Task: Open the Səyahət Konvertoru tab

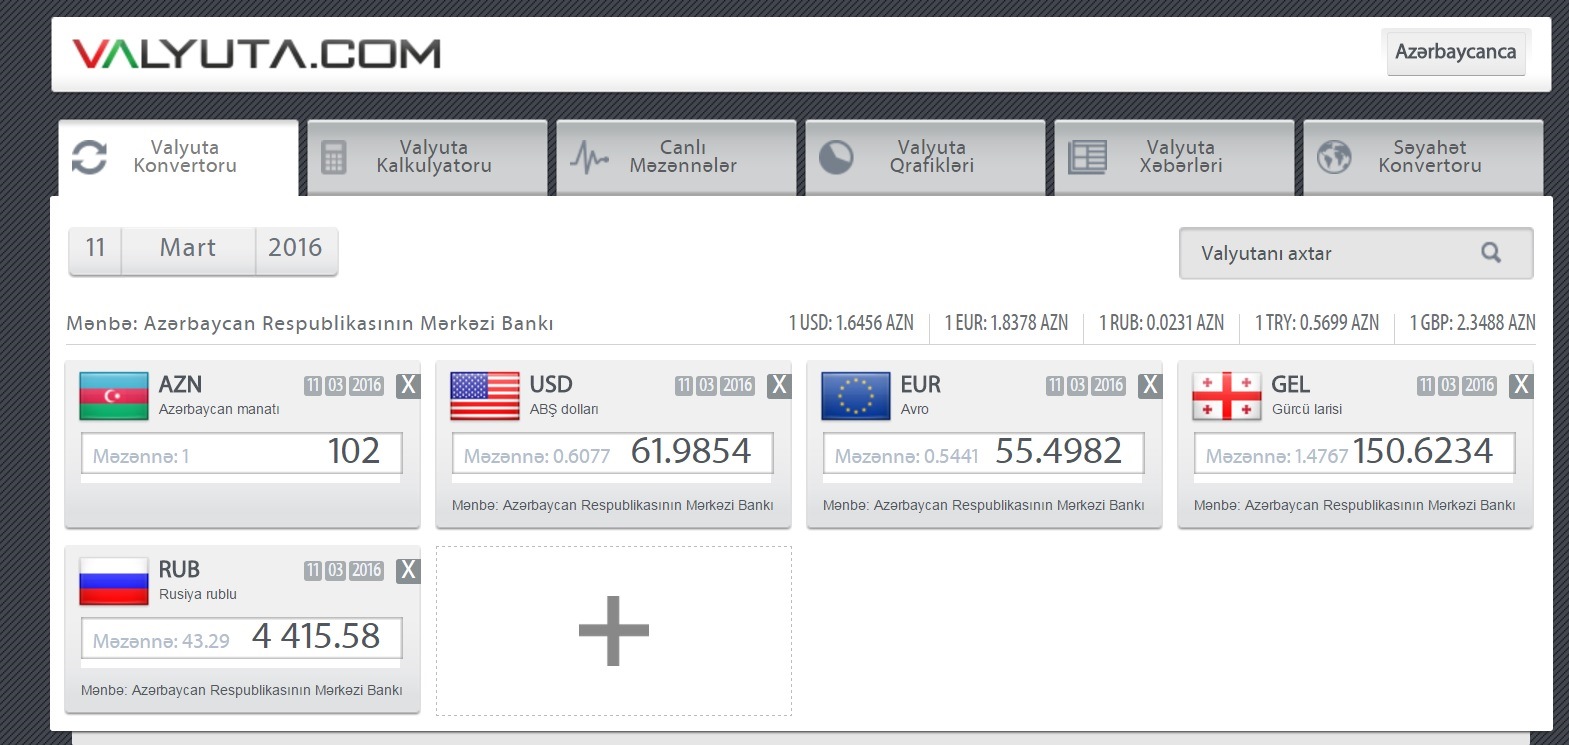Action: coord(1423,157)
